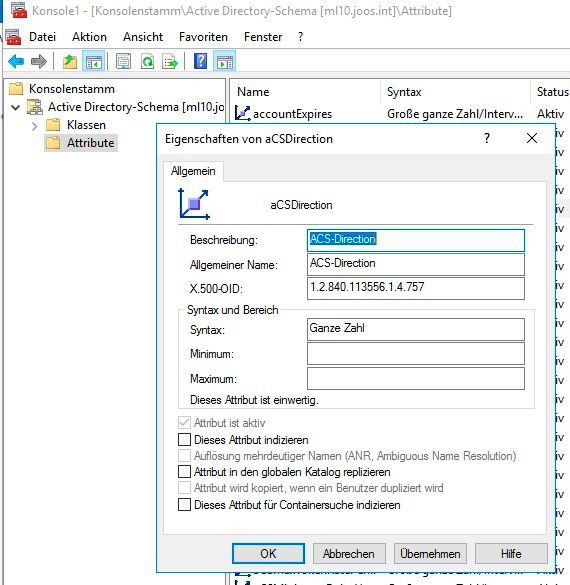Open the Datei menu

(x=43, y=37)
